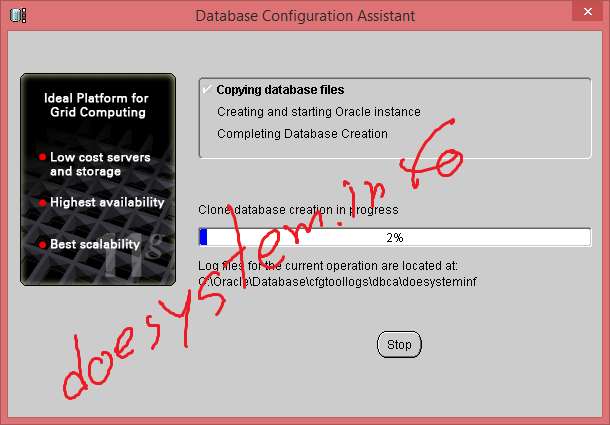Screen dimensions: 610x425
Task: Click the Highest availability bullet
Action: (102, 202)
